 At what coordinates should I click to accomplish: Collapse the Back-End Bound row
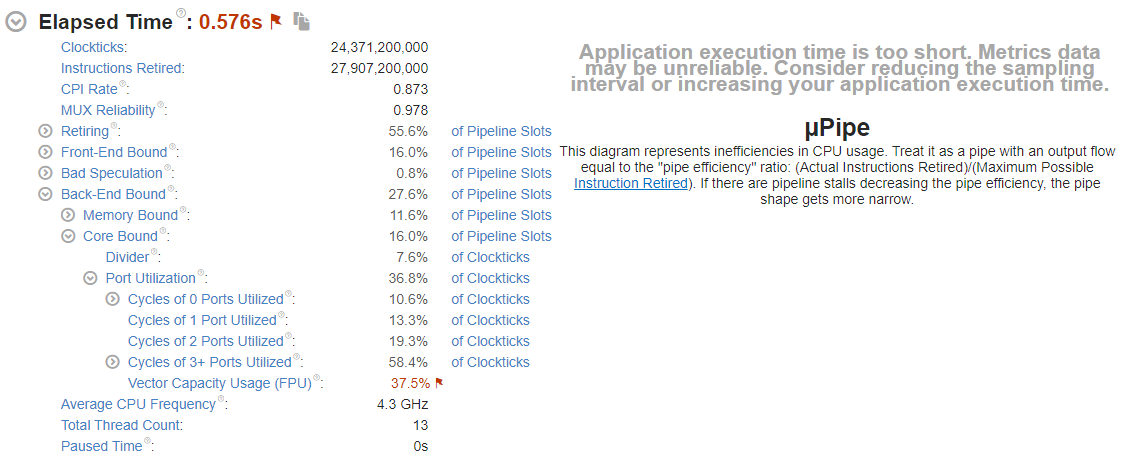point(45,194)
